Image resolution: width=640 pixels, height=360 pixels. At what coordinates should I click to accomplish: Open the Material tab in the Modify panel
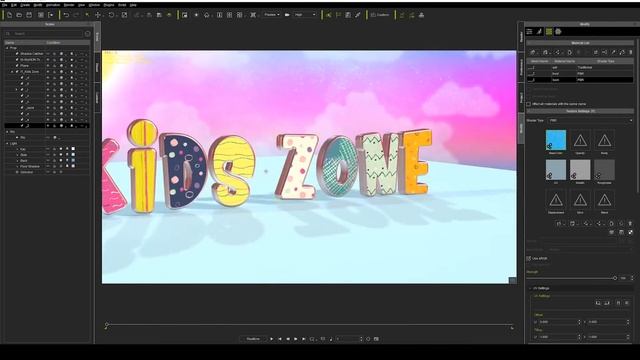[549, 31]
